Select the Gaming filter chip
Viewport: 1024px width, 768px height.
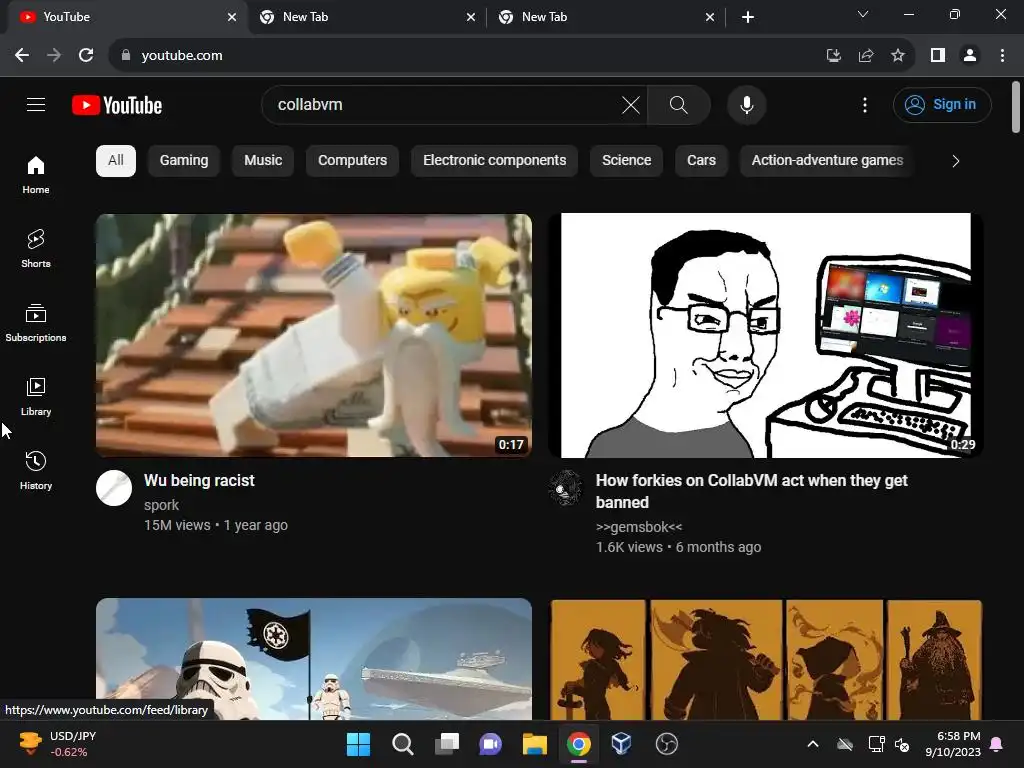184,161
